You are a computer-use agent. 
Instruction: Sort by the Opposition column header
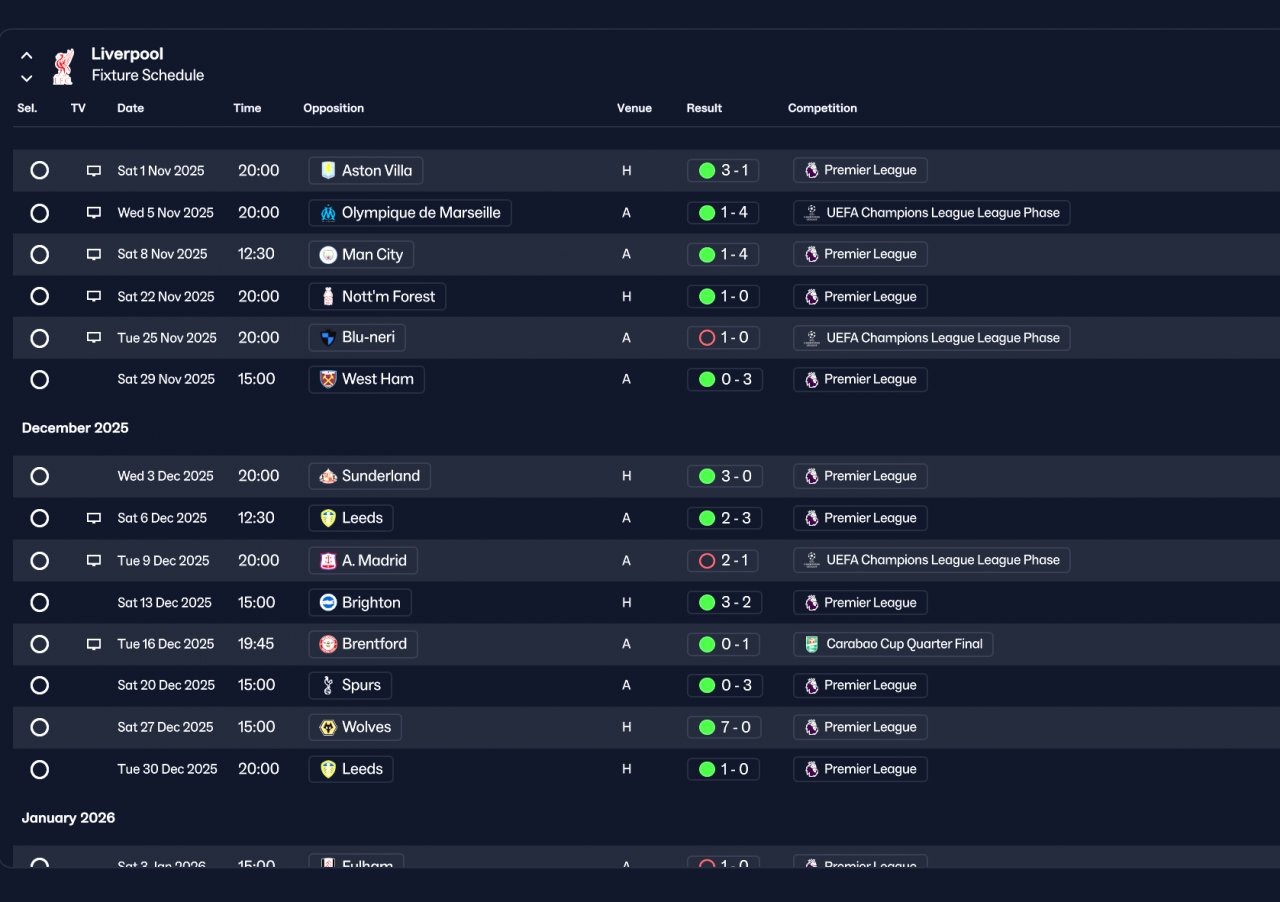pyautogui.click(x=333, y=108)
